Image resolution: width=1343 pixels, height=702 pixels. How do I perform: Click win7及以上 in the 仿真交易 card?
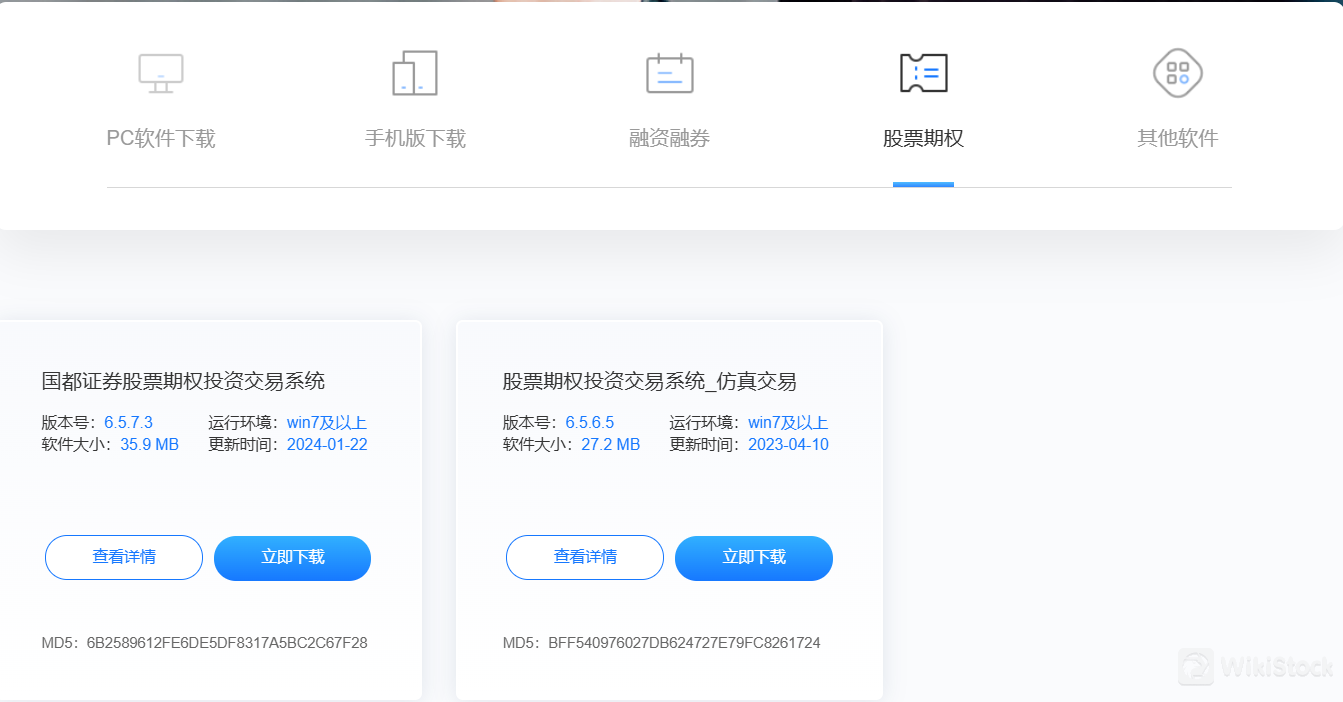[788, 423]
